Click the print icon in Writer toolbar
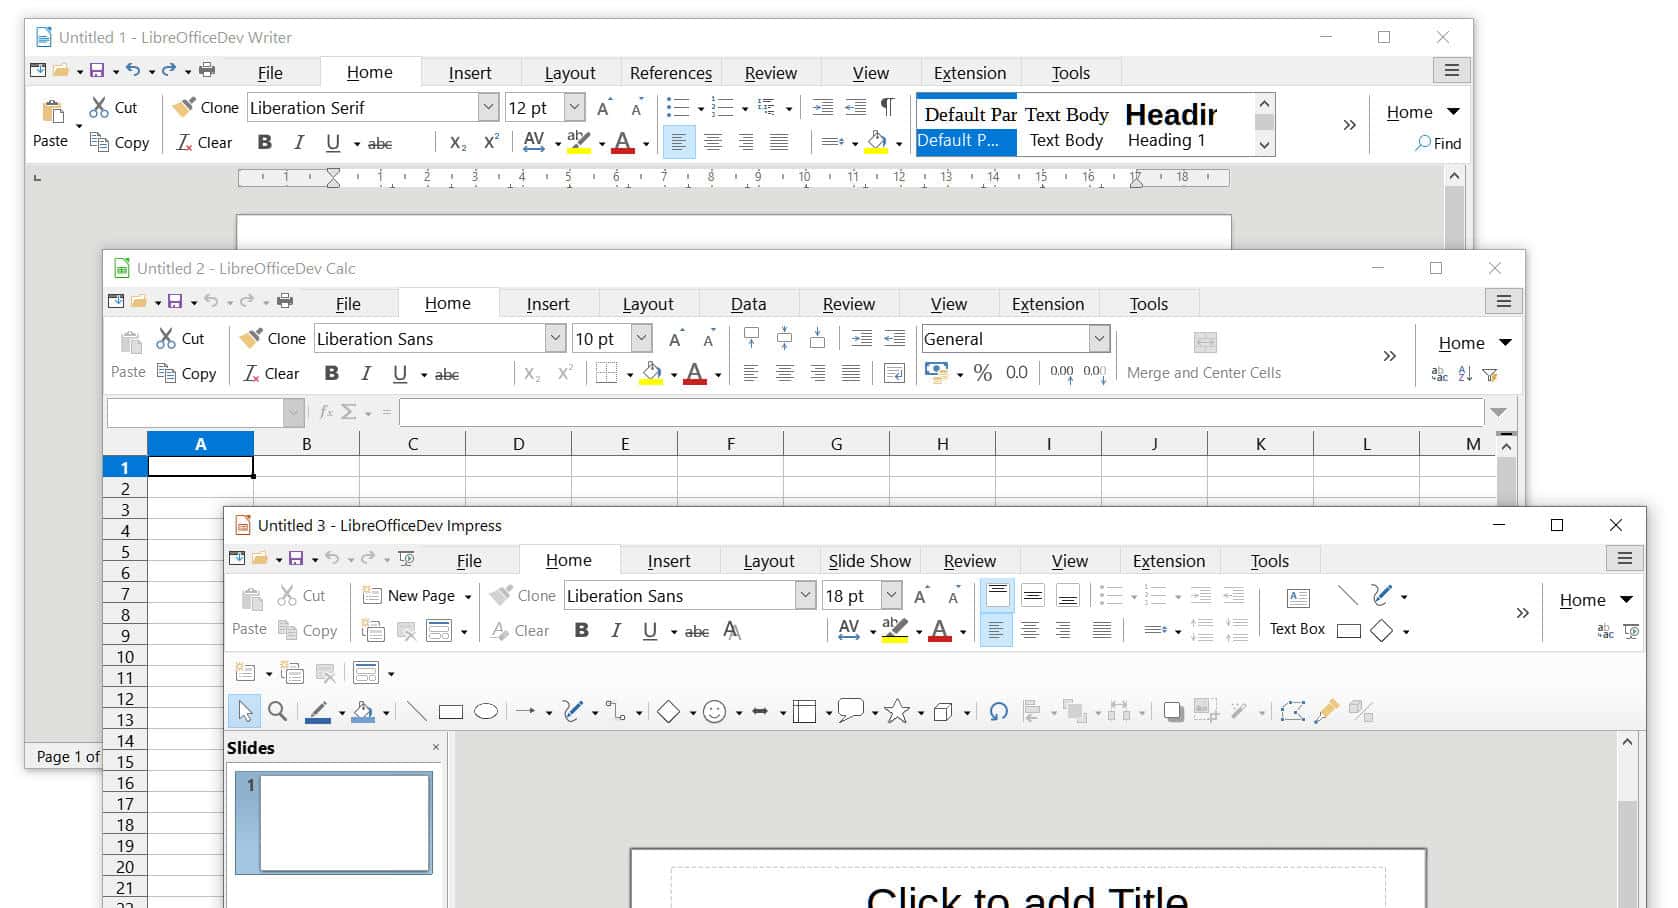 pyautogui.click(x=207, y=70)
